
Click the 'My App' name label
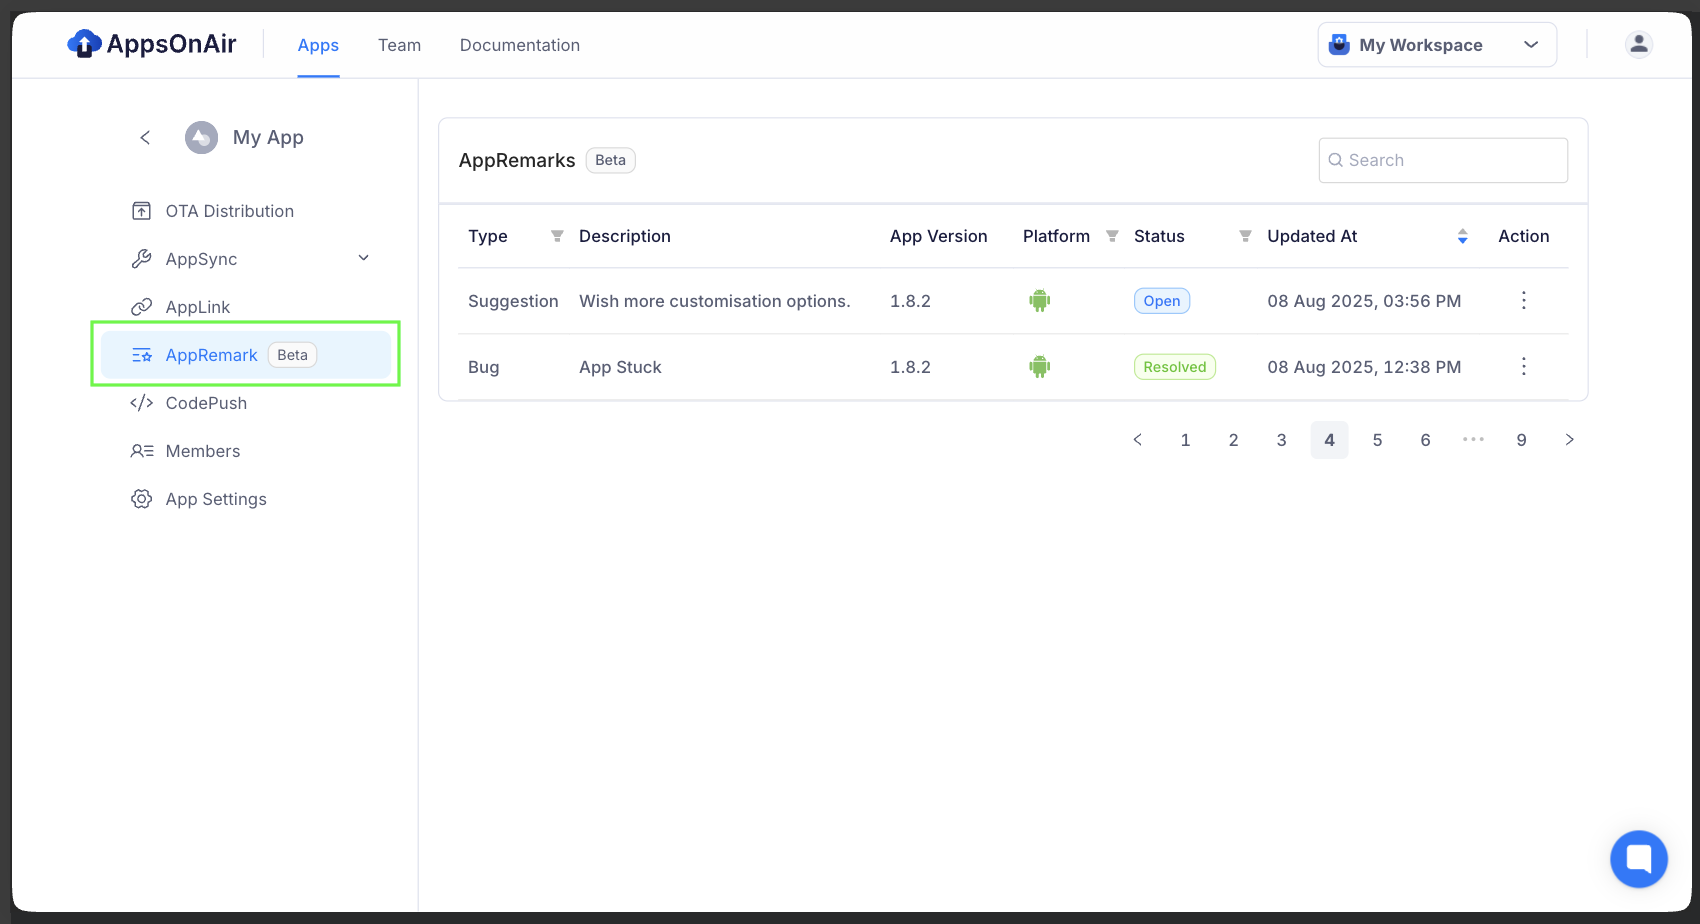(x=268, y=137)
